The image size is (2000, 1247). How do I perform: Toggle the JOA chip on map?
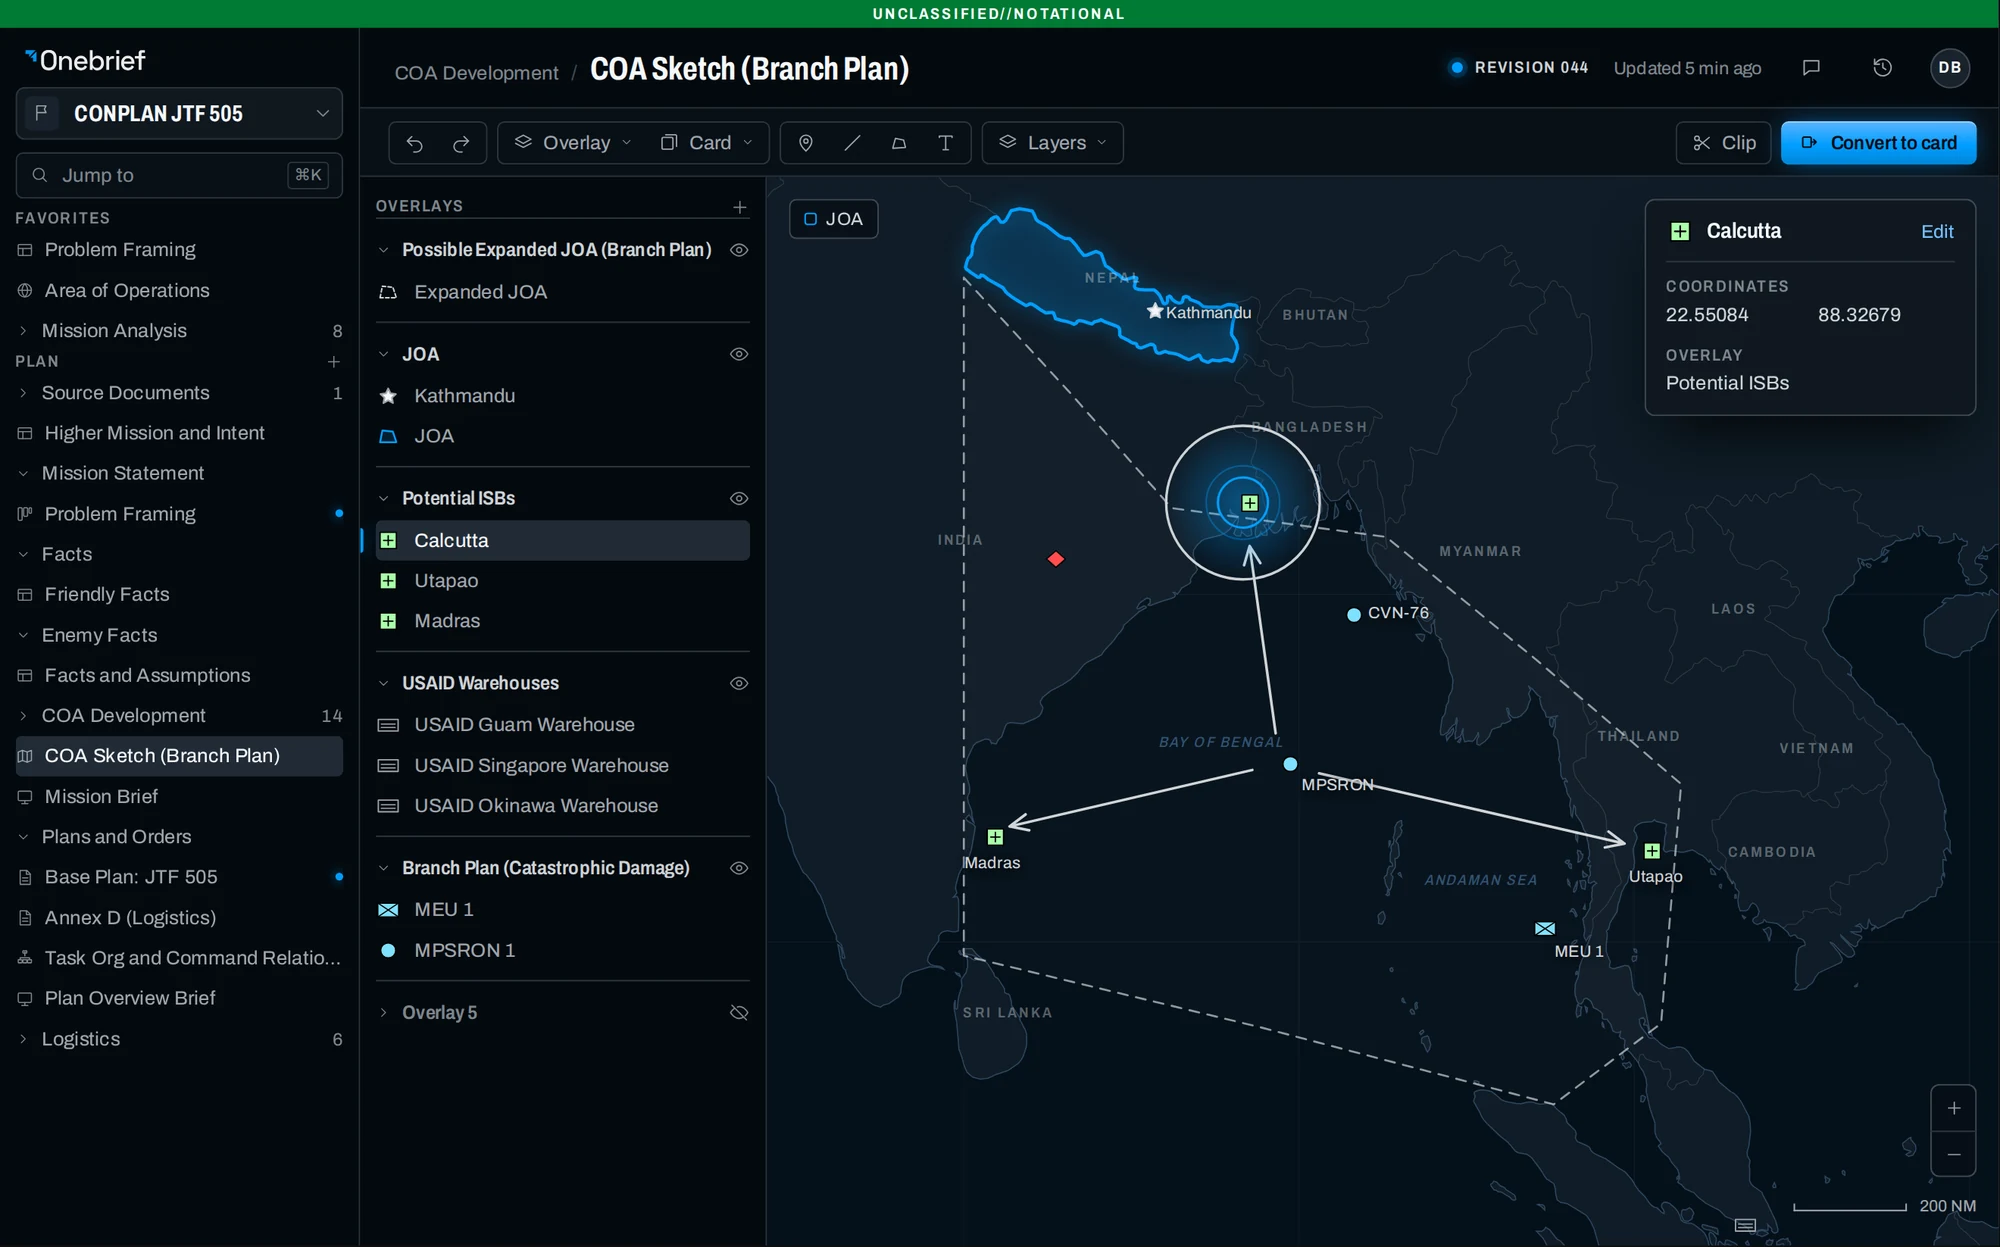(x=833, y=219)
